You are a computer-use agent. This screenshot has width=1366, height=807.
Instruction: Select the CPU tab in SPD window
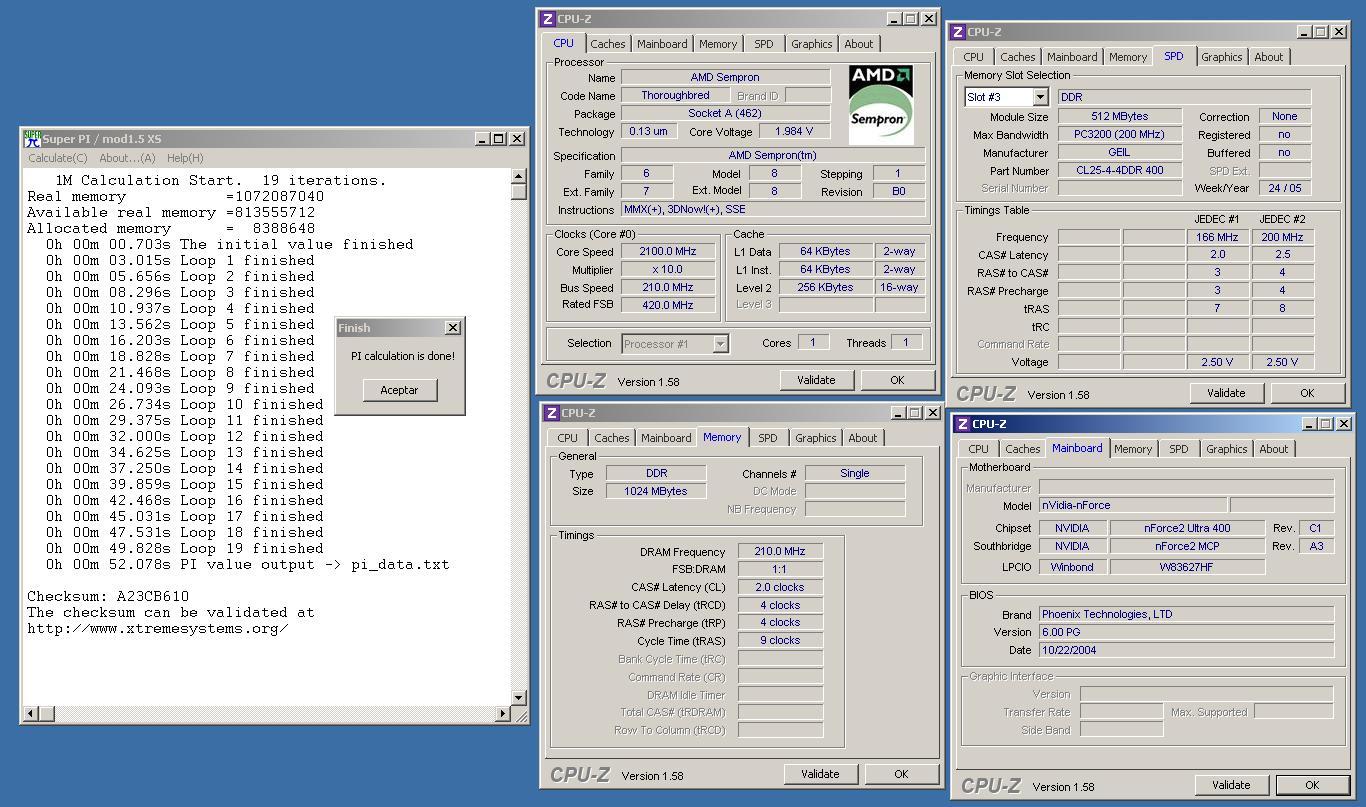pos(974,57)
